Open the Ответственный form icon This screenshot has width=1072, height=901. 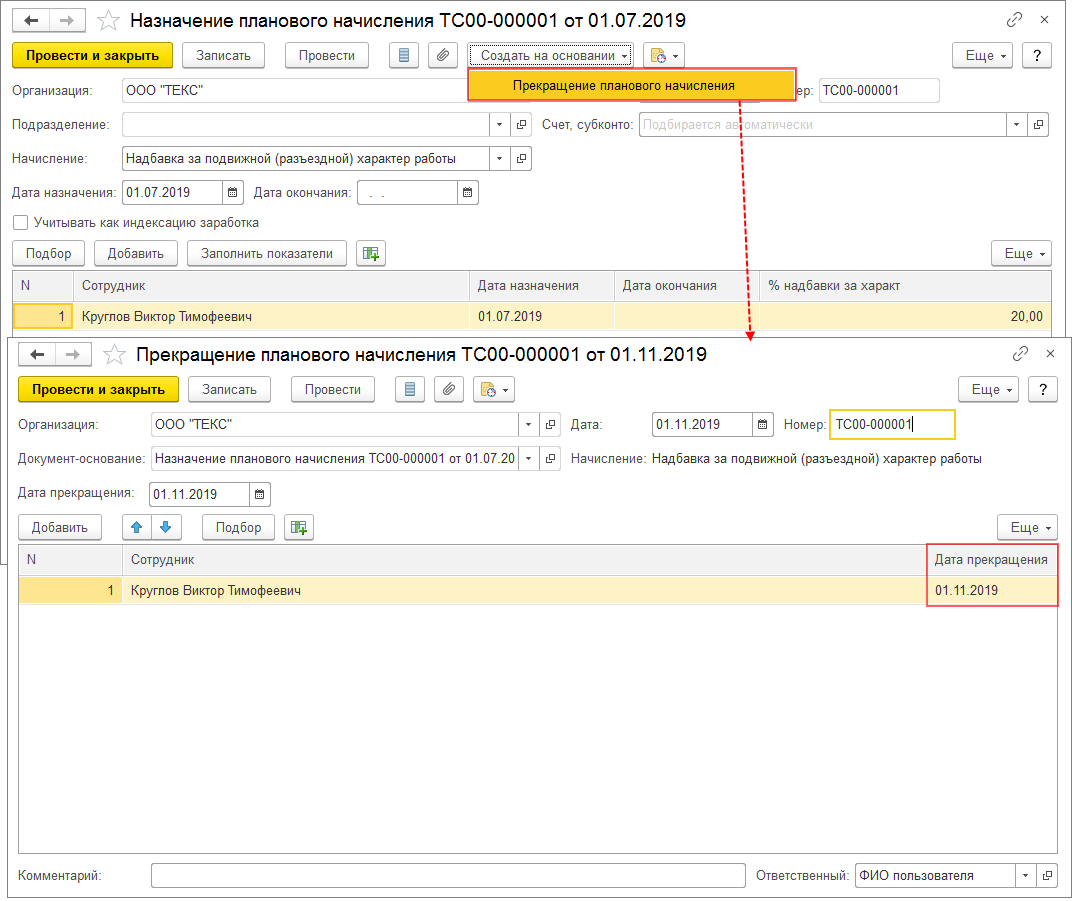(1047, 876)
